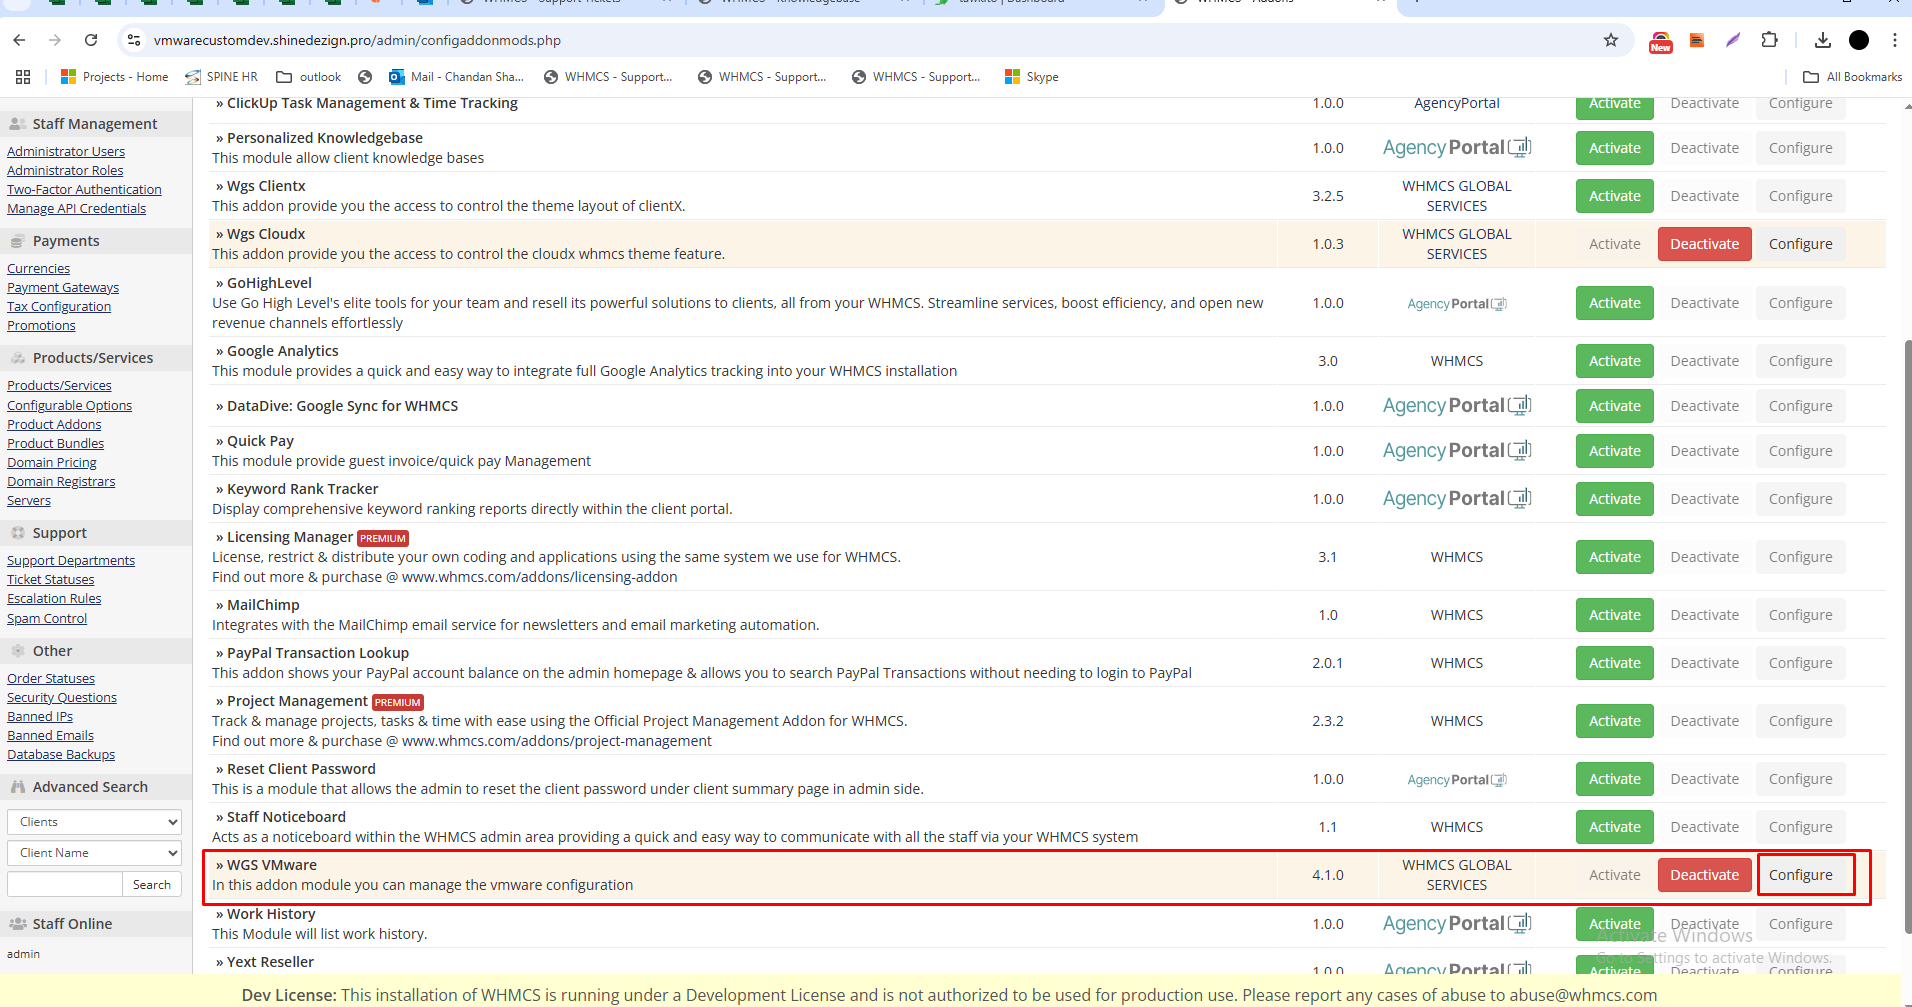Open the All Bookmarks folder
Image resolution: width=1912 pixels, height=1007 pixels.
[x=1852, y=77]
